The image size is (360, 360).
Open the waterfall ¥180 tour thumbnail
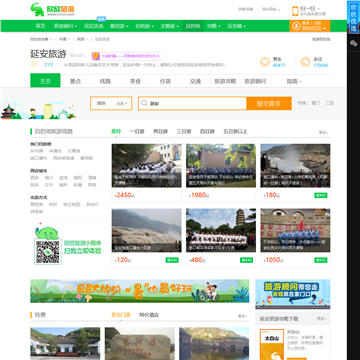click(295, 166)
